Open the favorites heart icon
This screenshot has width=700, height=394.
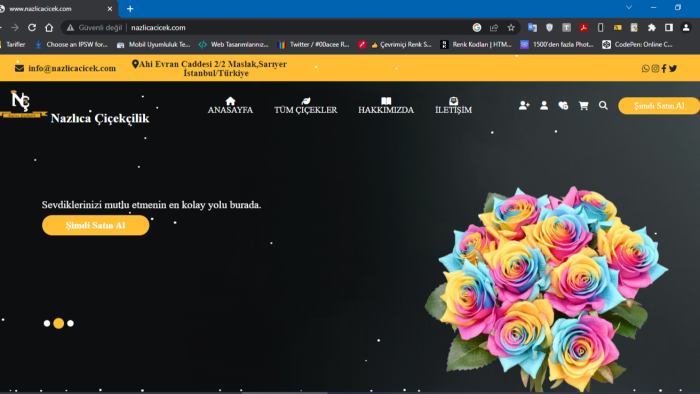[x=563, y=105]
